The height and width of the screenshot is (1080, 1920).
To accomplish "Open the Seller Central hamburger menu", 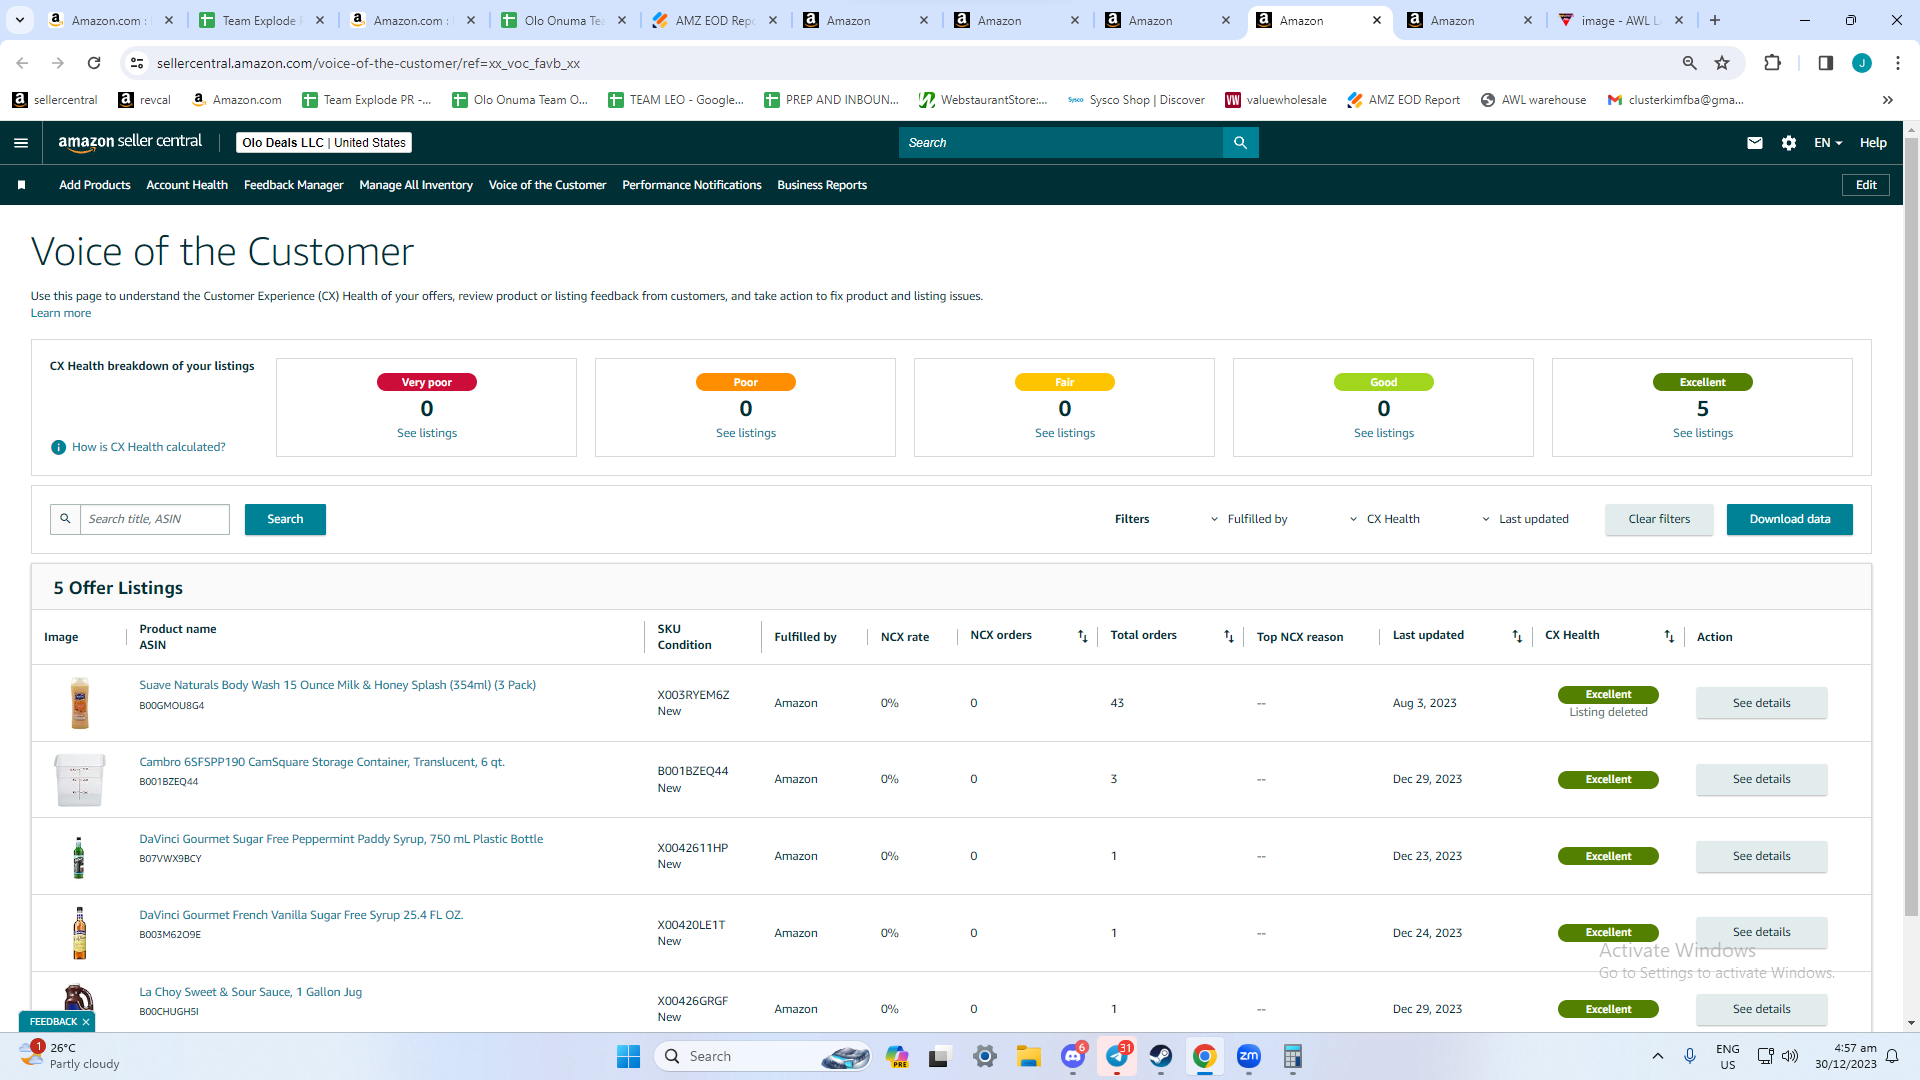I will point(21,143).
